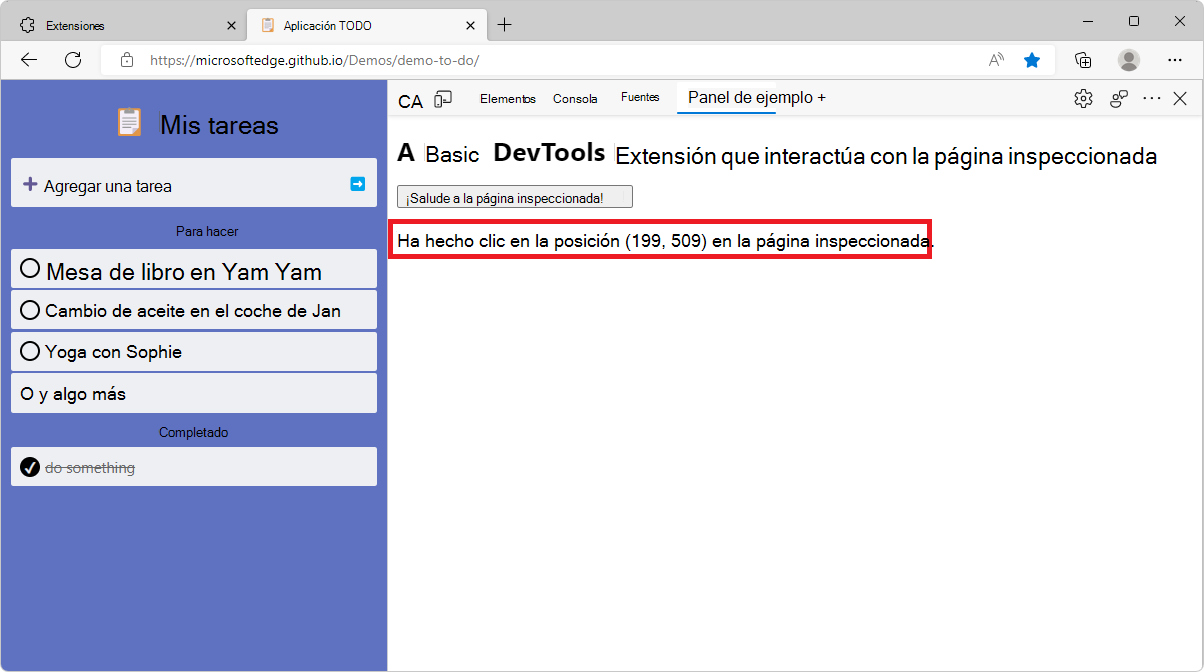Click the site information lock icon
This screenshot has width=1204, height=672.
pyautogui.click(x=127, y=60)
